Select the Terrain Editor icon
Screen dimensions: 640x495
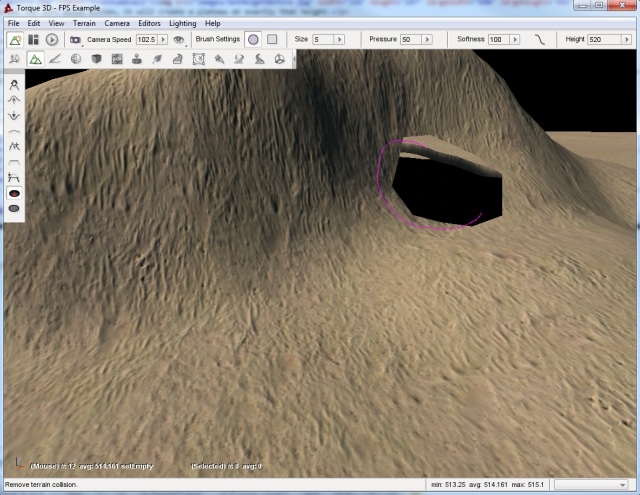35,60
